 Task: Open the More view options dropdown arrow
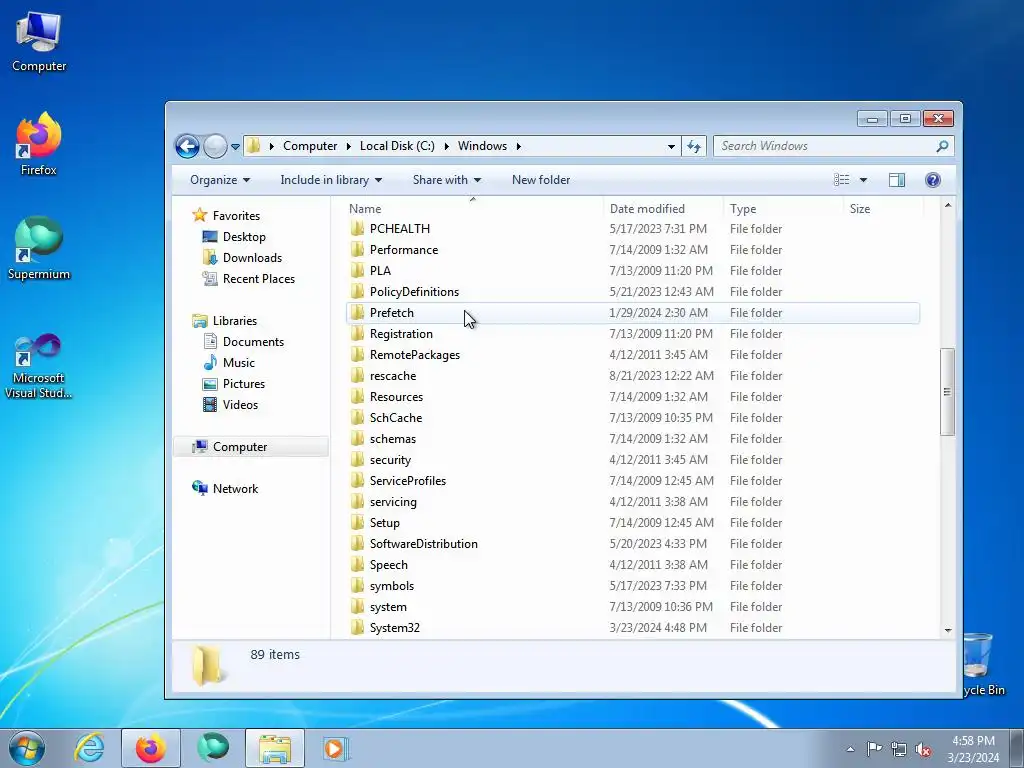863,180
